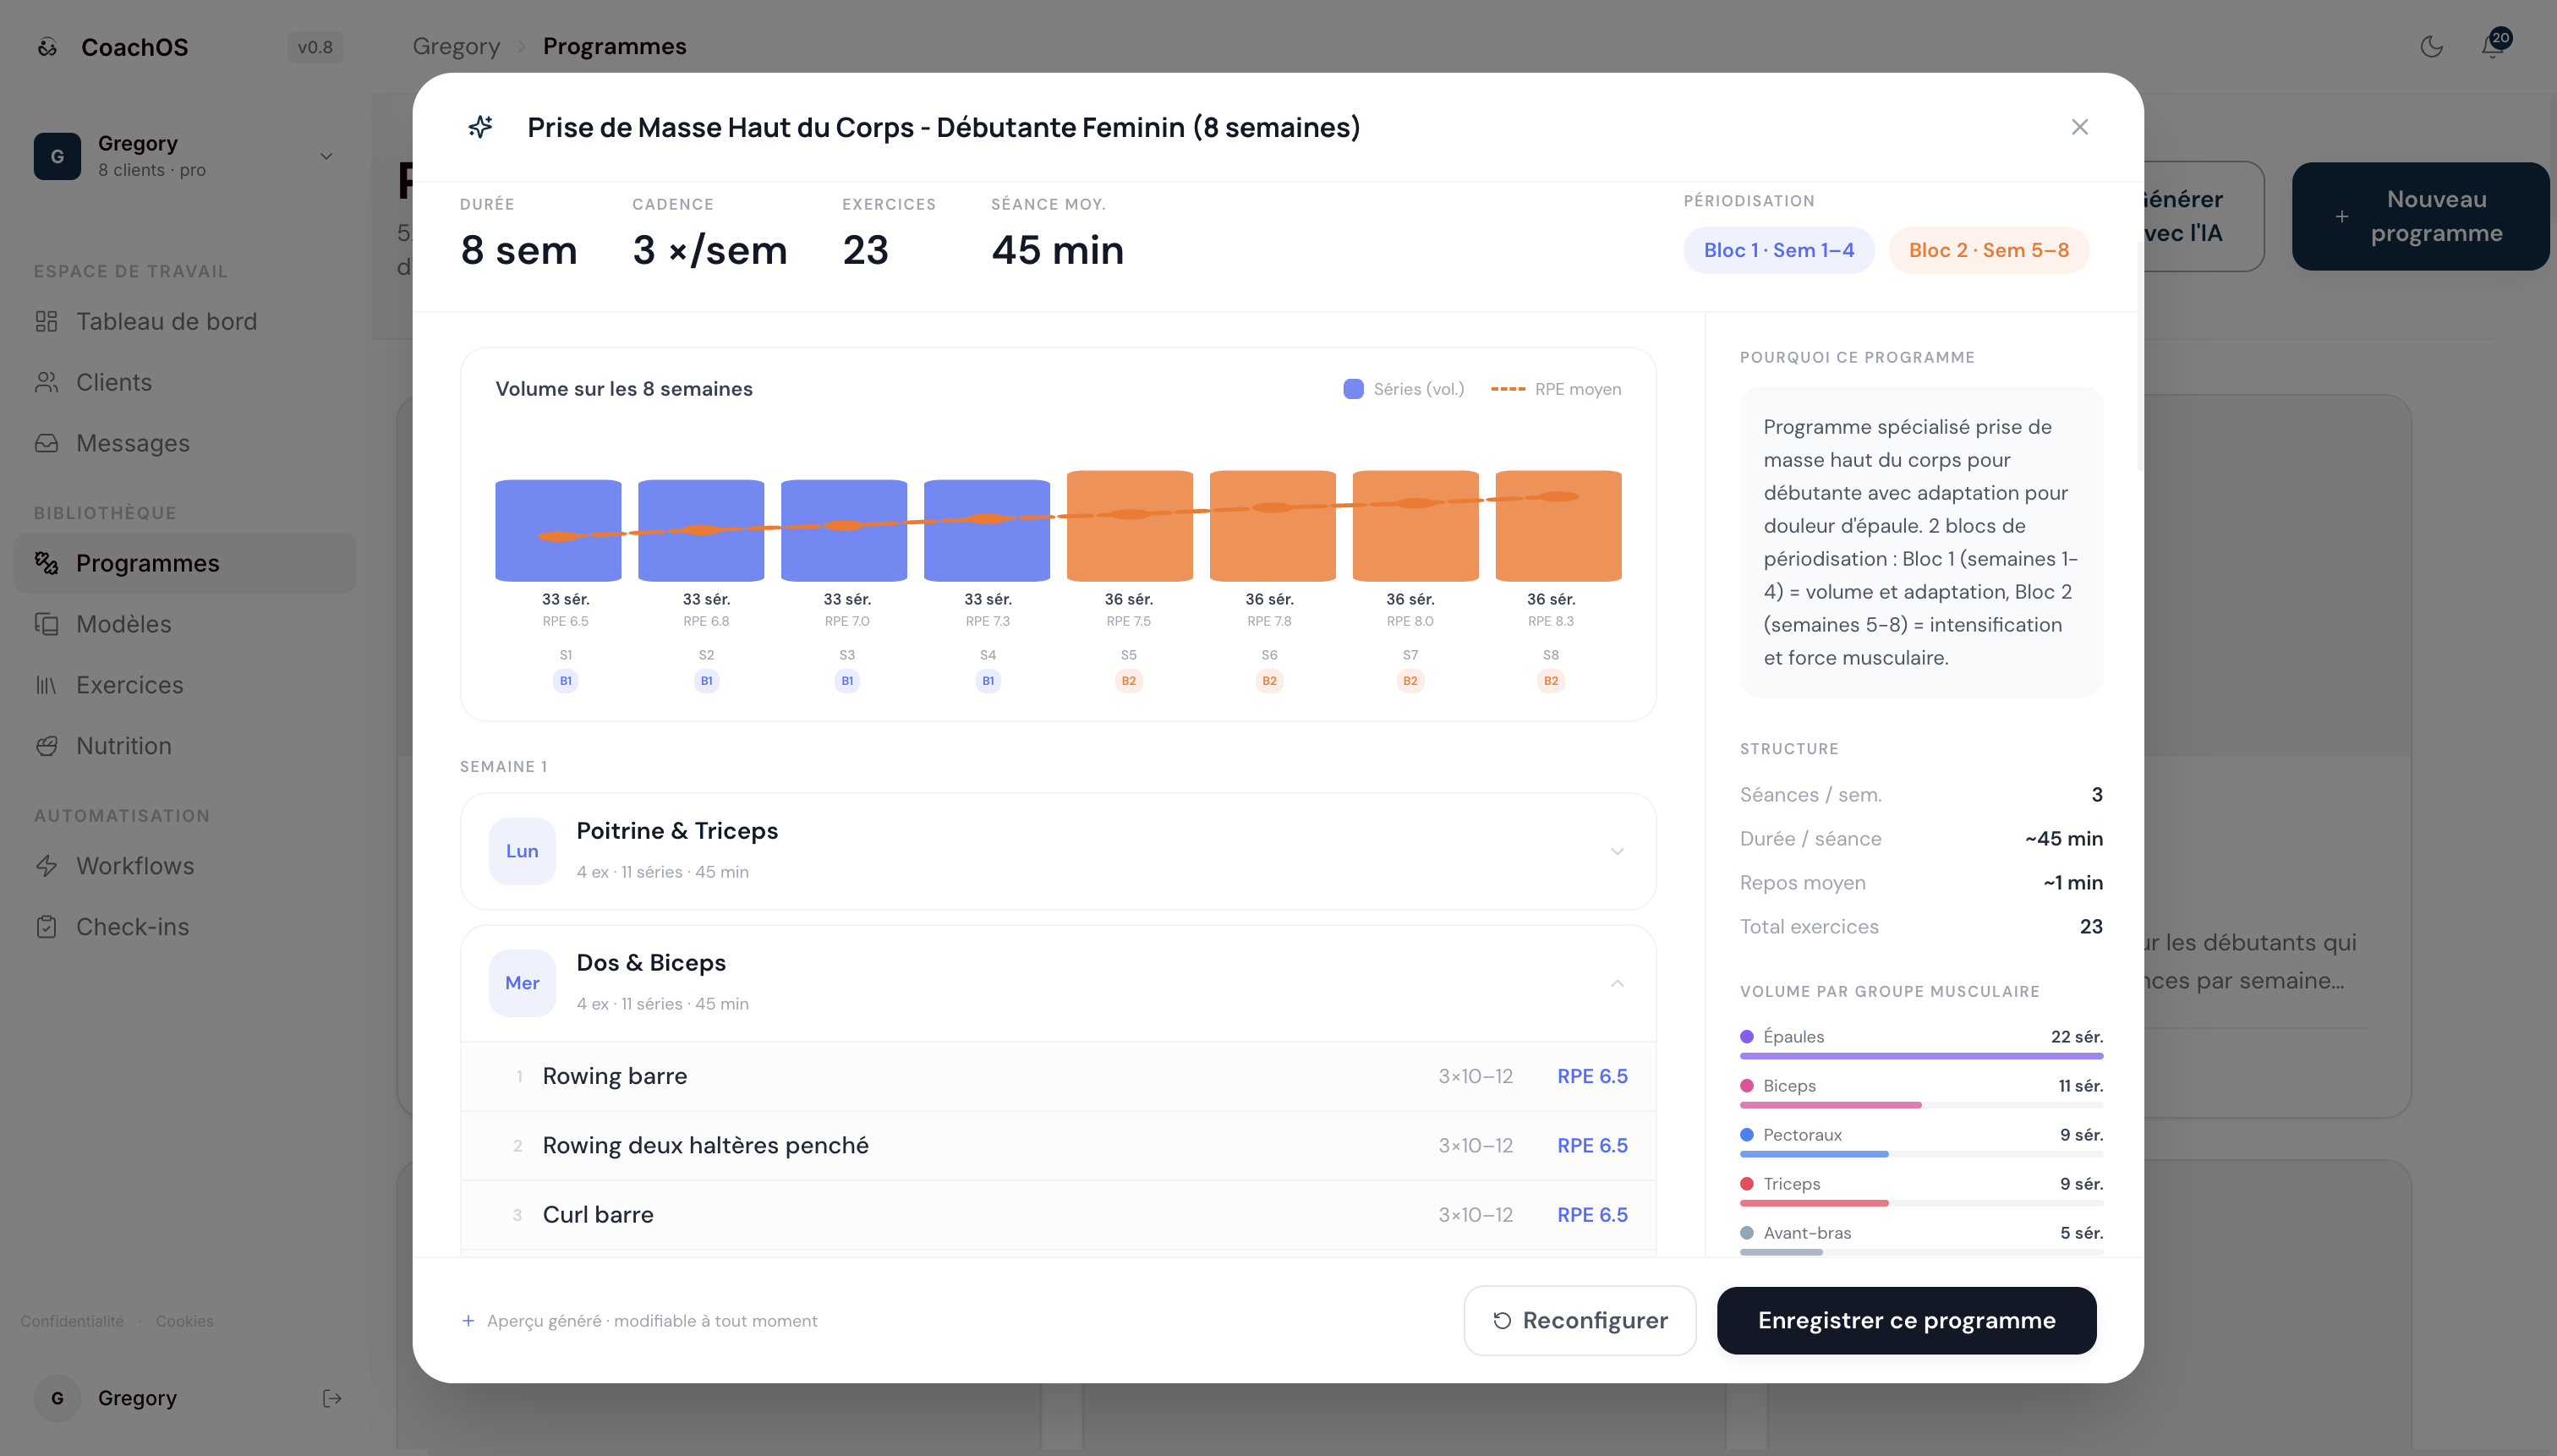This screenshot has width=2557, height=1456.
Task: Select the Bloc 1 · Sem 1–4 chip
Action: 1778,250
